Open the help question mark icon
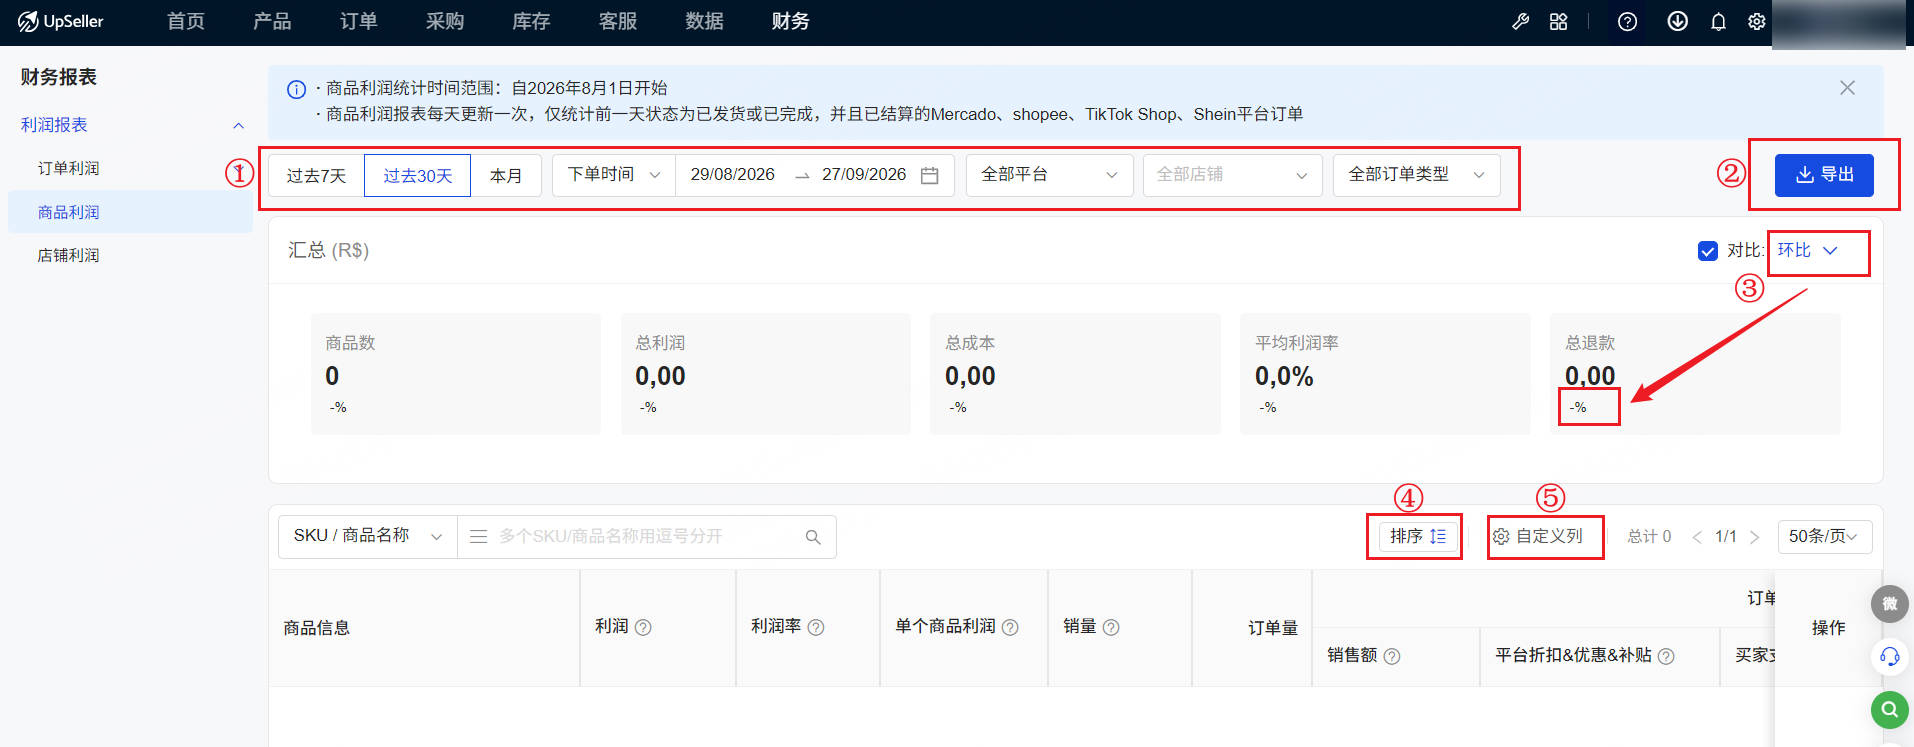The width and height of the screenshot is (1914, 747). pos(1627,21)
